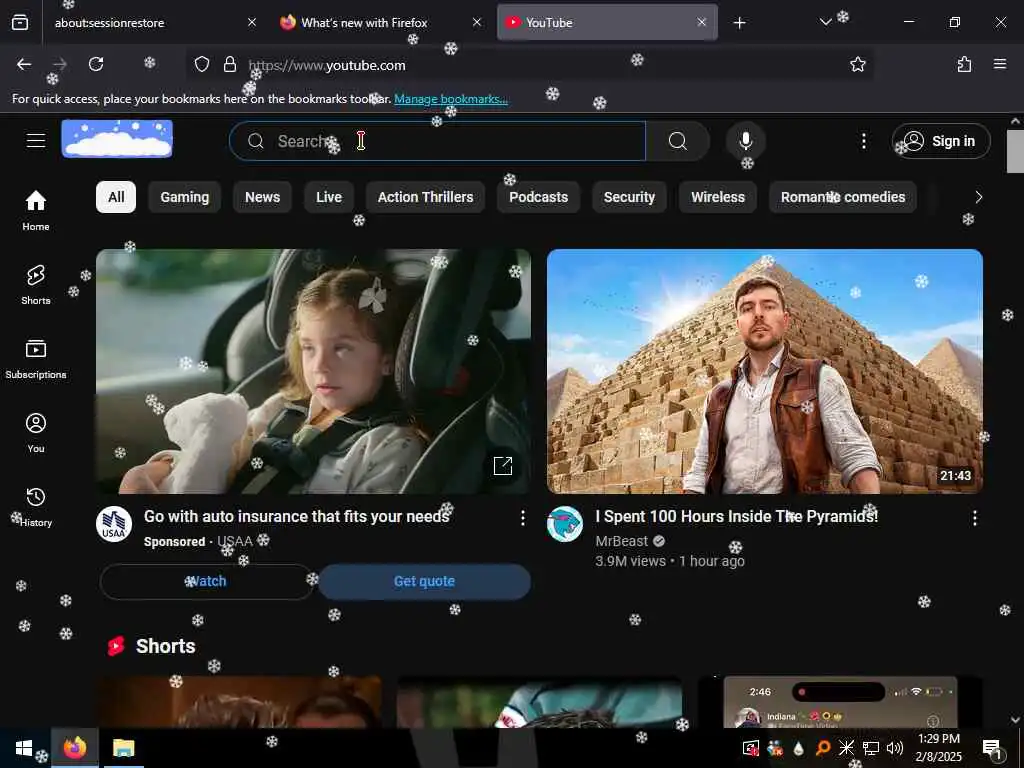Click the Firefox taskbar icon
Viewport: 1024px width, 768px height.
coord(74,748)
